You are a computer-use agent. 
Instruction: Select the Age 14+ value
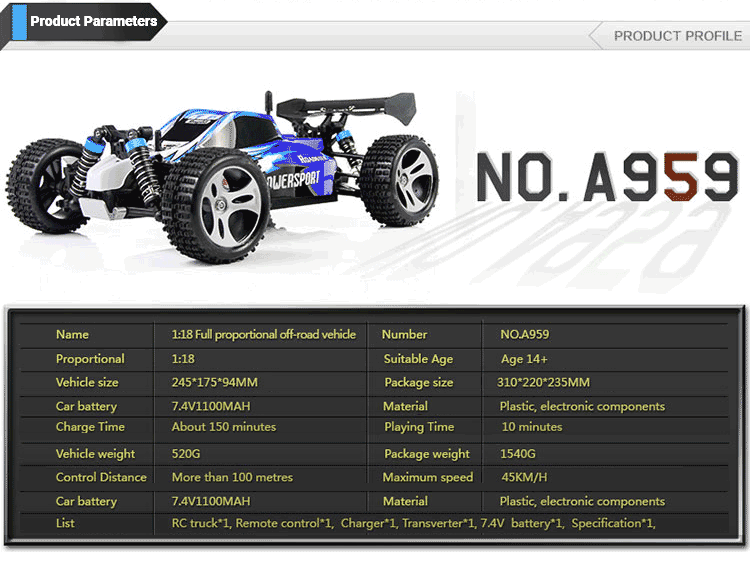pos(524,359)
